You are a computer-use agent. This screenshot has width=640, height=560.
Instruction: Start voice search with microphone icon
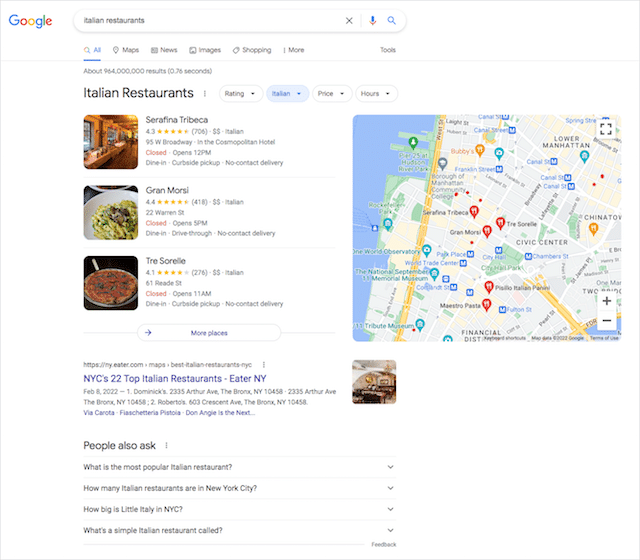[372, 20]
